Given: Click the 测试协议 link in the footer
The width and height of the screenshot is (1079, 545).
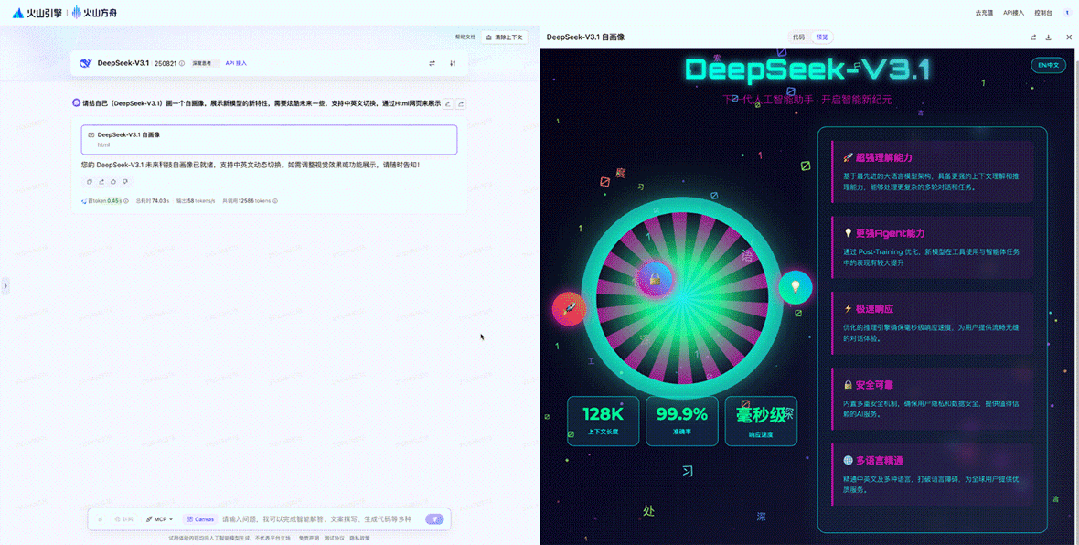Looking at the screenshot, I should (334, 538).
